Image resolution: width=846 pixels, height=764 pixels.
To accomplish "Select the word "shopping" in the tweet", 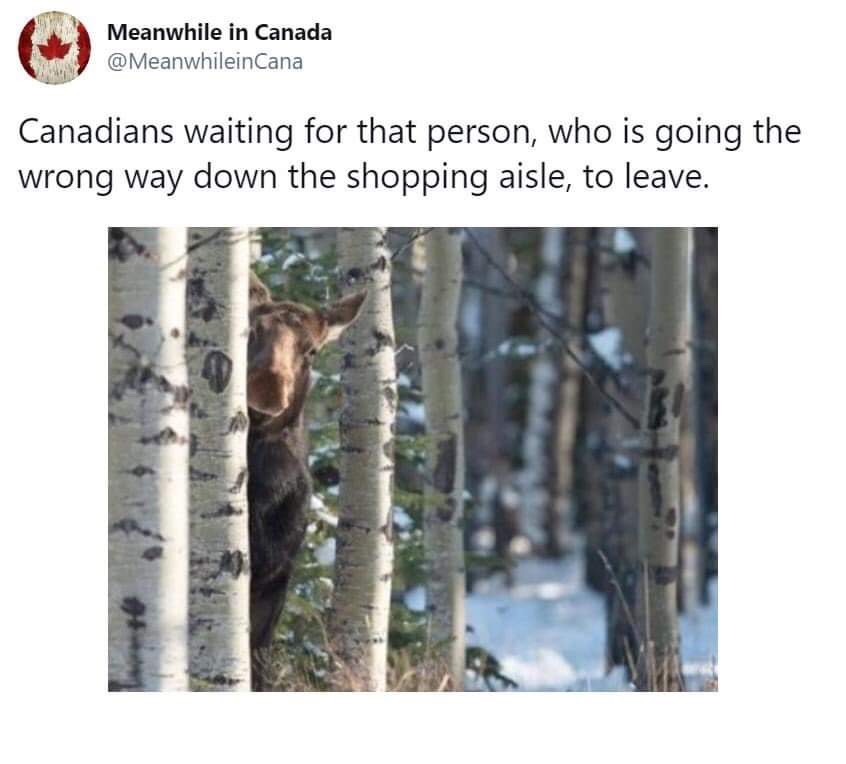I will click(x=417, y=178).
